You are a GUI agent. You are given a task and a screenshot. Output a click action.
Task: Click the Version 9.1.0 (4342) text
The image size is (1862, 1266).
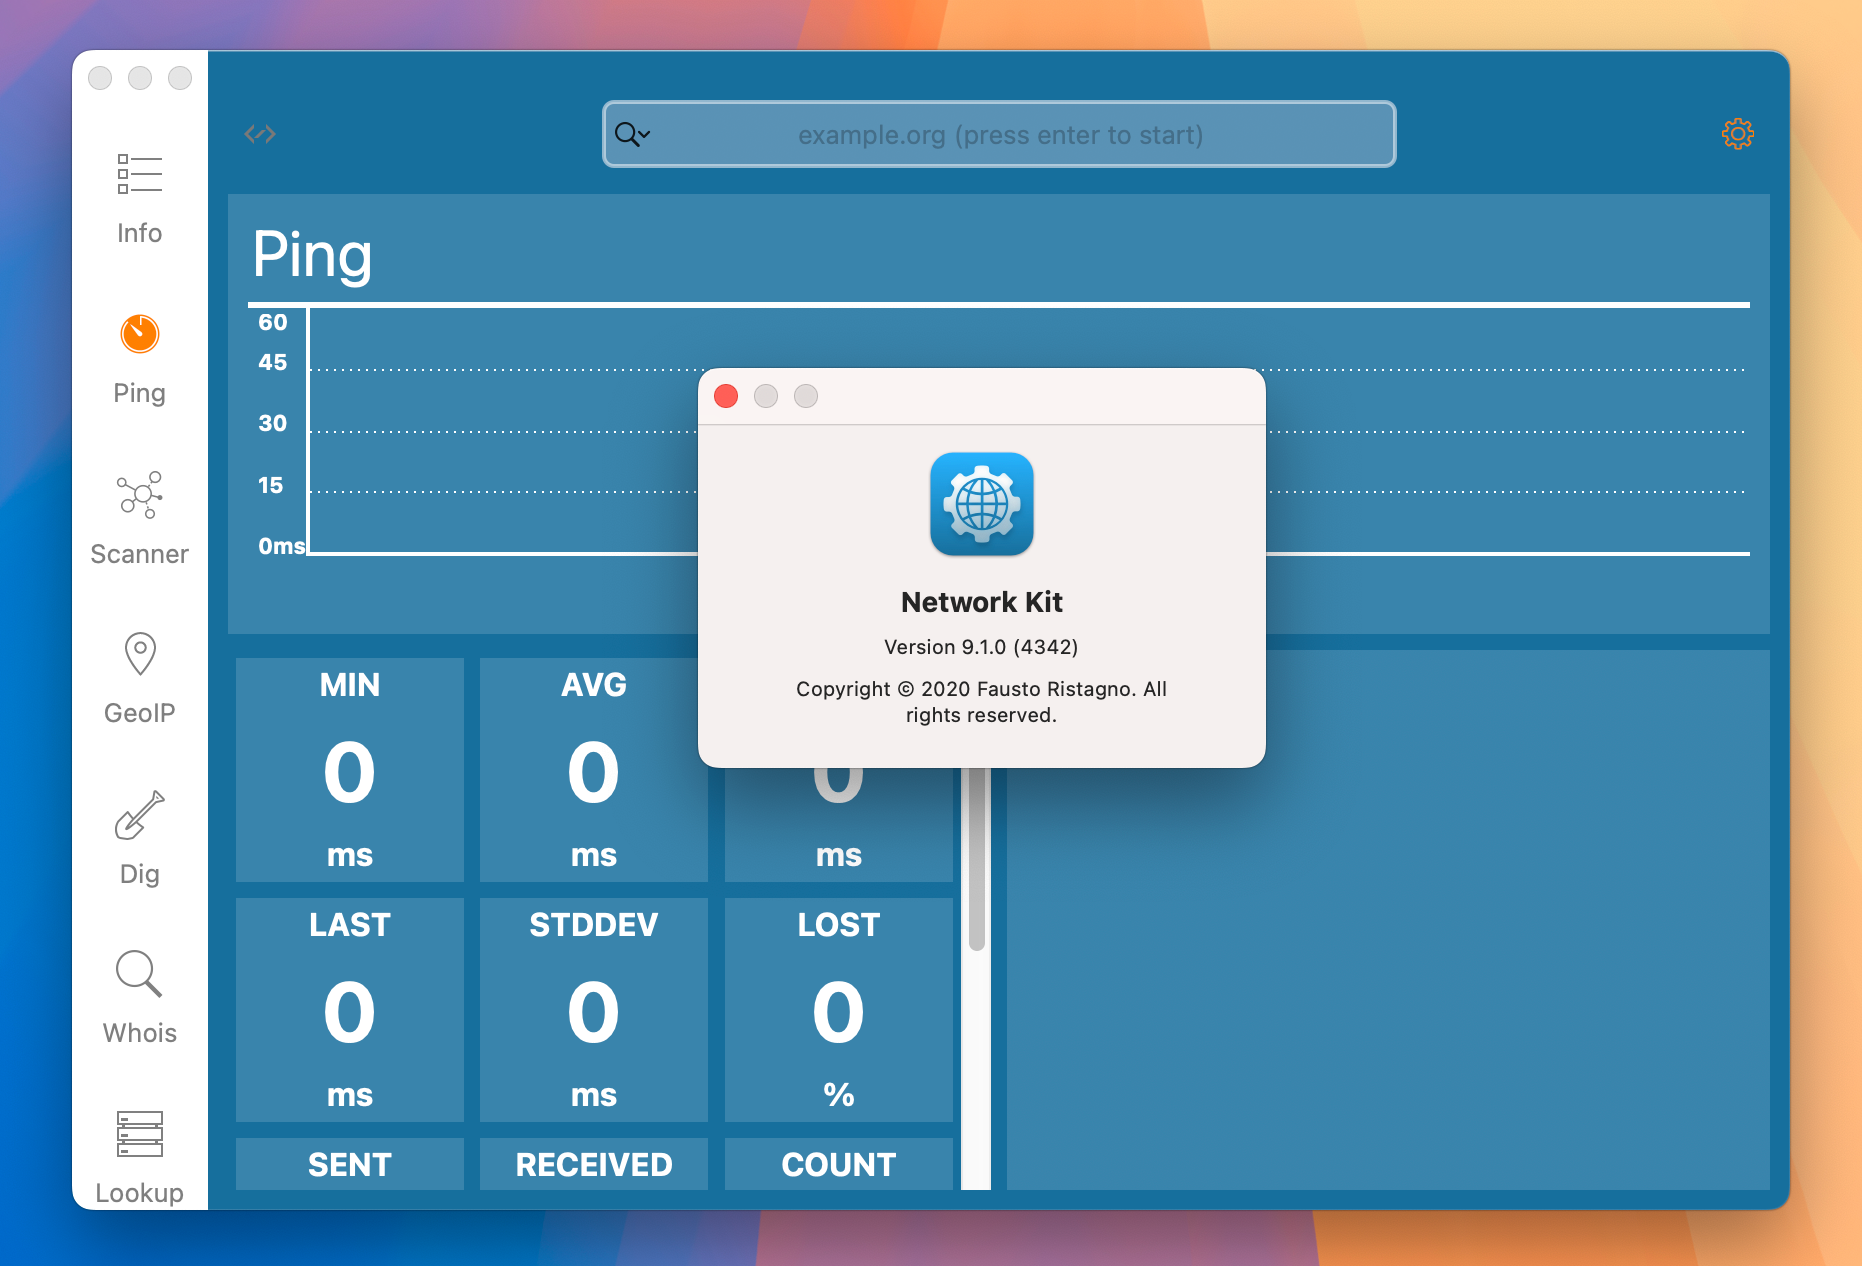tap(981, 647)
